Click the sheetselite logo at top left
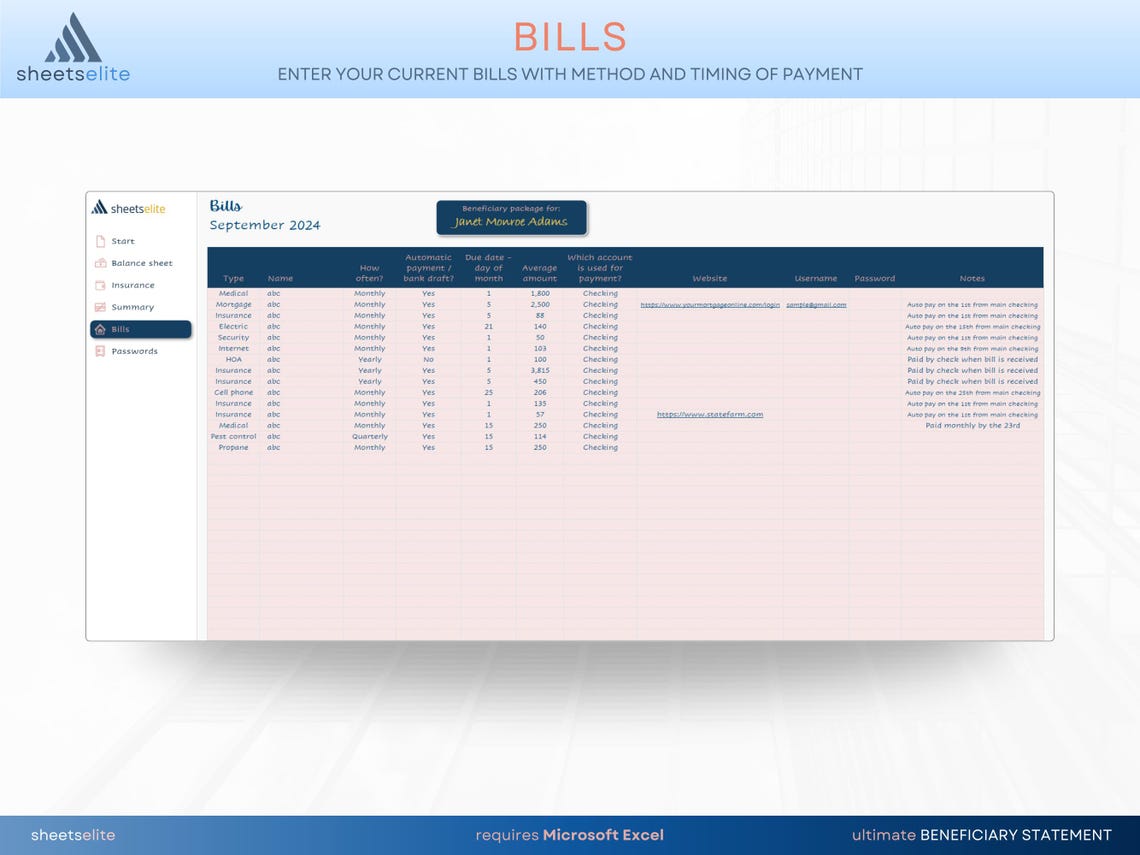 pyautogui.click(x=74, y=45)
